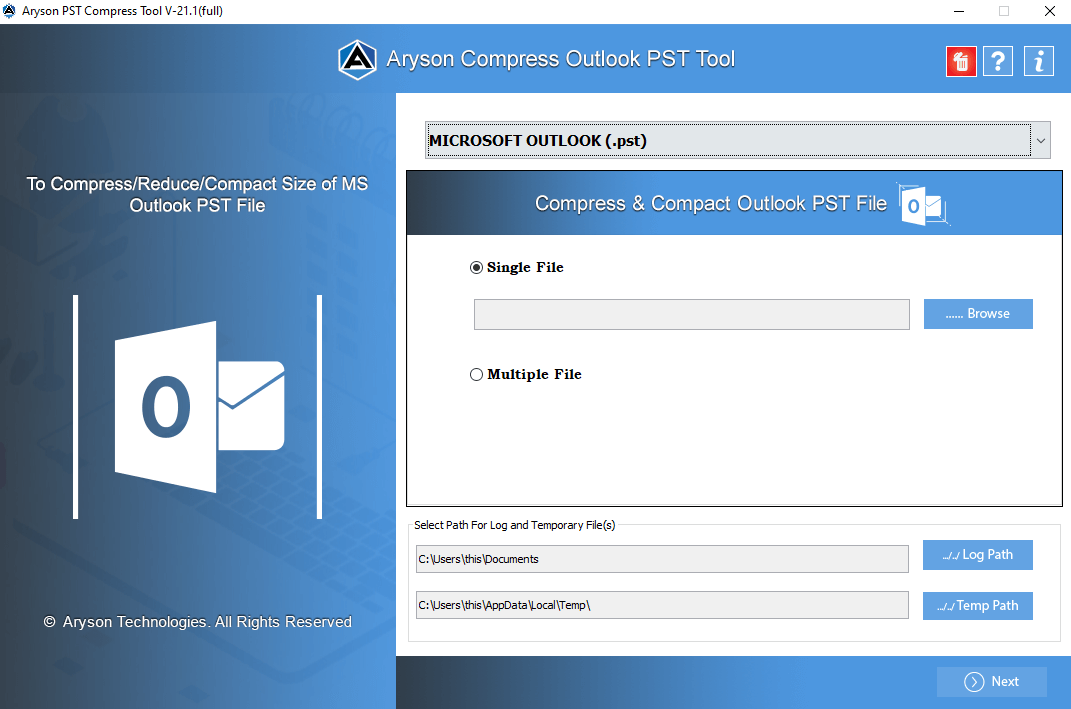Open the help question mark icon
Image resolution: width=1071 pixels, height=709 pixels.
point(998,61)
